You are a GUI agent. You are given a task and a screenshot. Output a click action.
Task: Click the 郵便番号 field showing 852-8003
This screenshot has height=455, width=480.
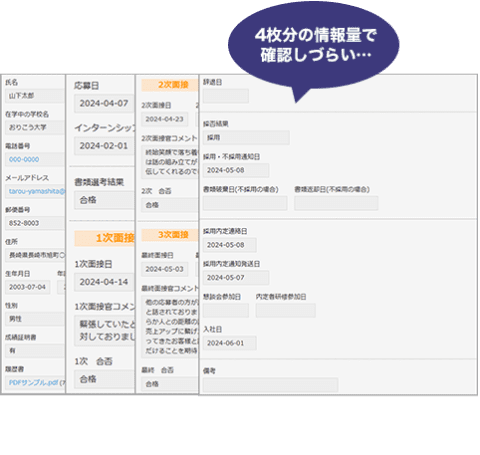[35, 223]
